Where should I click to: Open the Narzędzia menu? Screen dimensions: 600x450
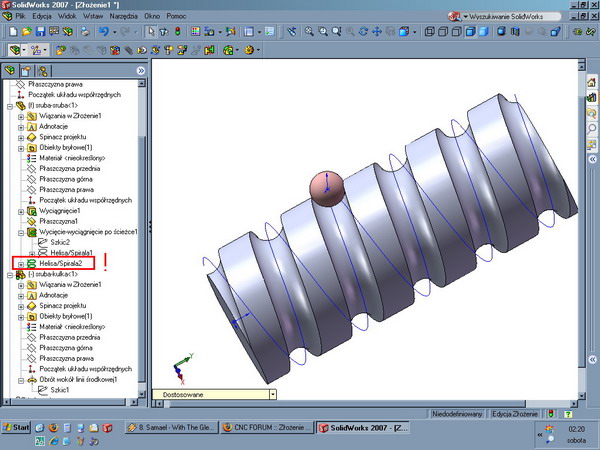[x=123, y=16]
